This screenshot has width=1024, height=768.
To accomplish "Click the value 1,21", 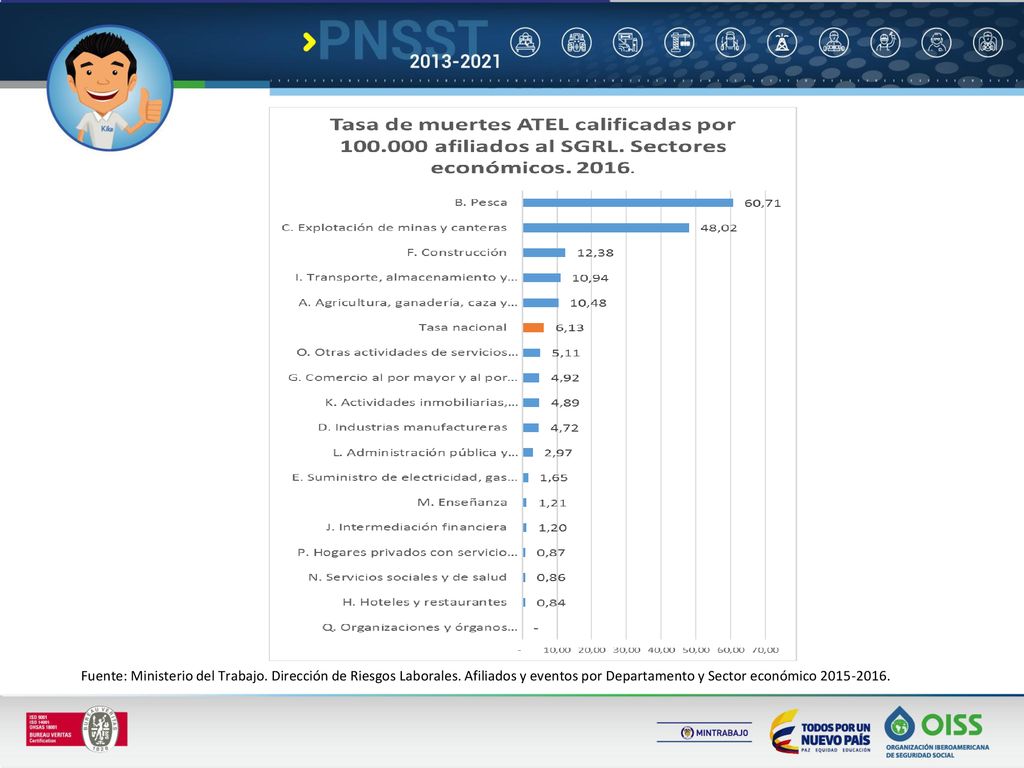I will pyautogui.click(x=552, y=503).
